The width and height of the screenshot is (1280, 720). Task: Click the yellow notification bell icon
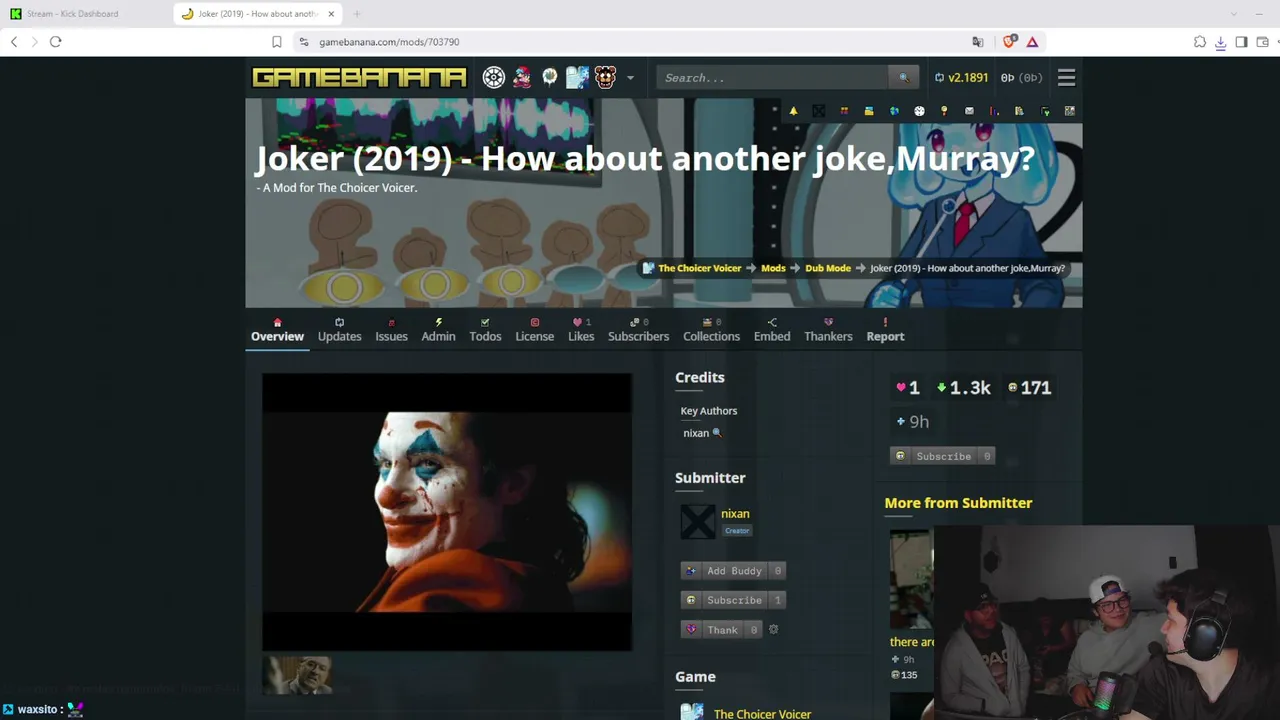pyautogui.click(x=793, y=111)
